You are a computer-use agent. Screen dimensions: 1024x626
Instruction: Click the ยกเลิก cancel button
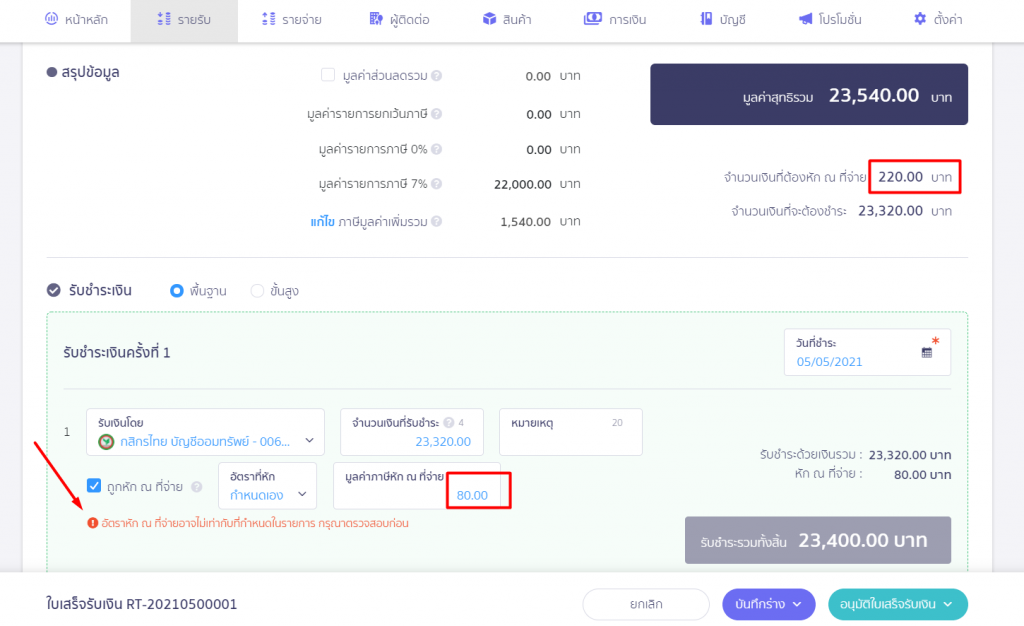coord(646,604)
